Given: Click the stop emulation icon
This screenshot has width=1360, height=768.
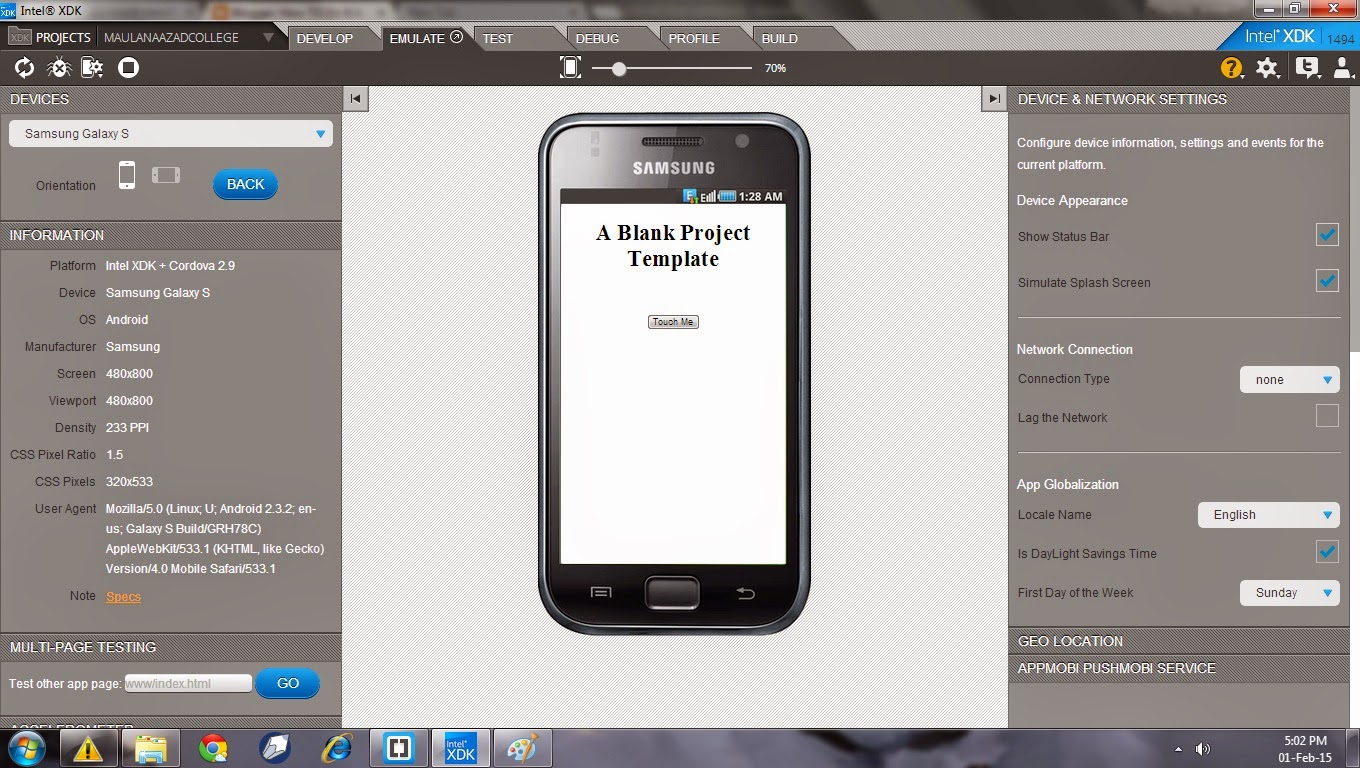Looking at the screenshot, I should pos(128,68).
